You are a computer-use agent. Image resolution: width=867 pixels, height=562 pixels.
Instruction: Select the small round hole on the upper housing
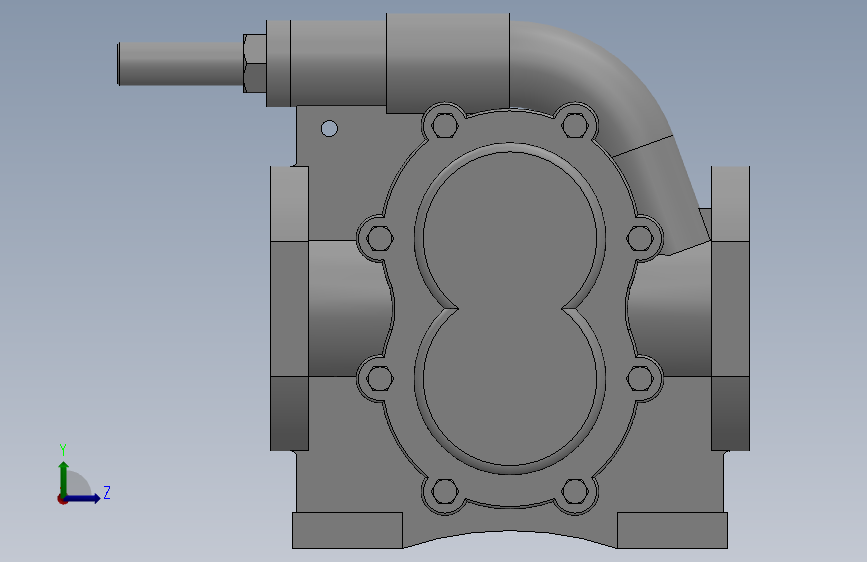[329, 129]
